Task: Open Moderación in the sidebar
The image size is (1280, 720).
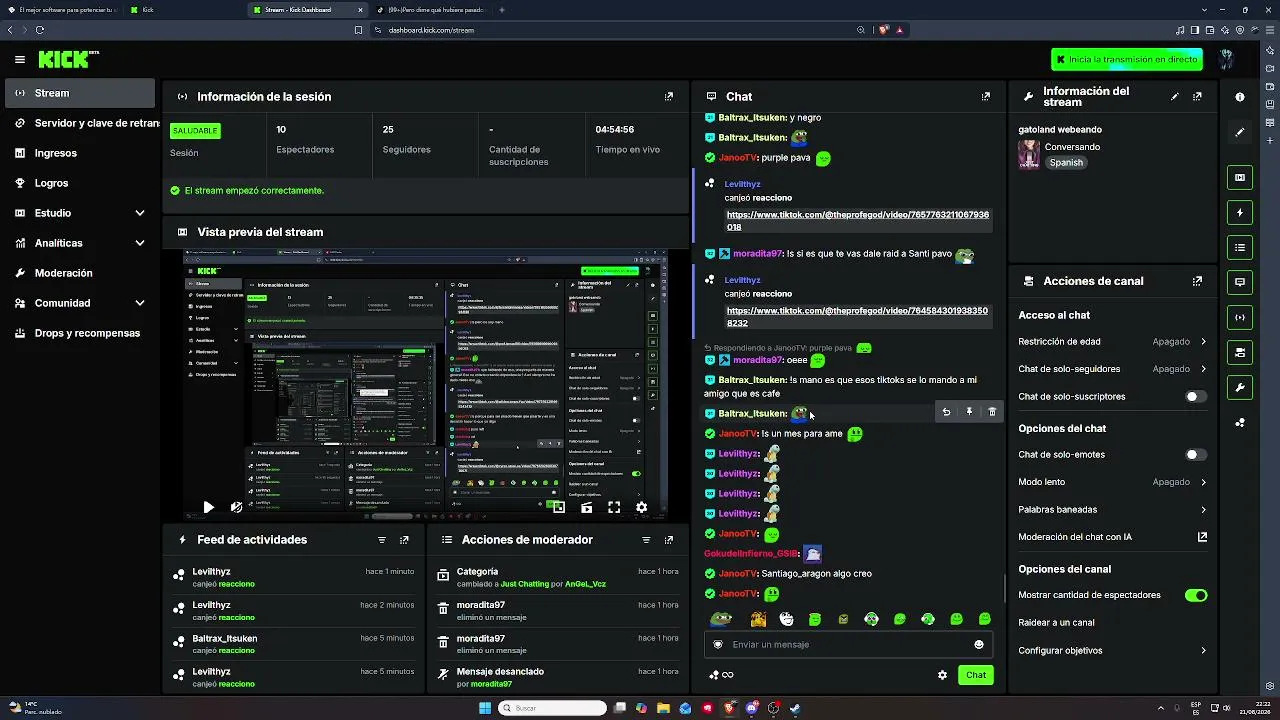Action: point(80,273)
